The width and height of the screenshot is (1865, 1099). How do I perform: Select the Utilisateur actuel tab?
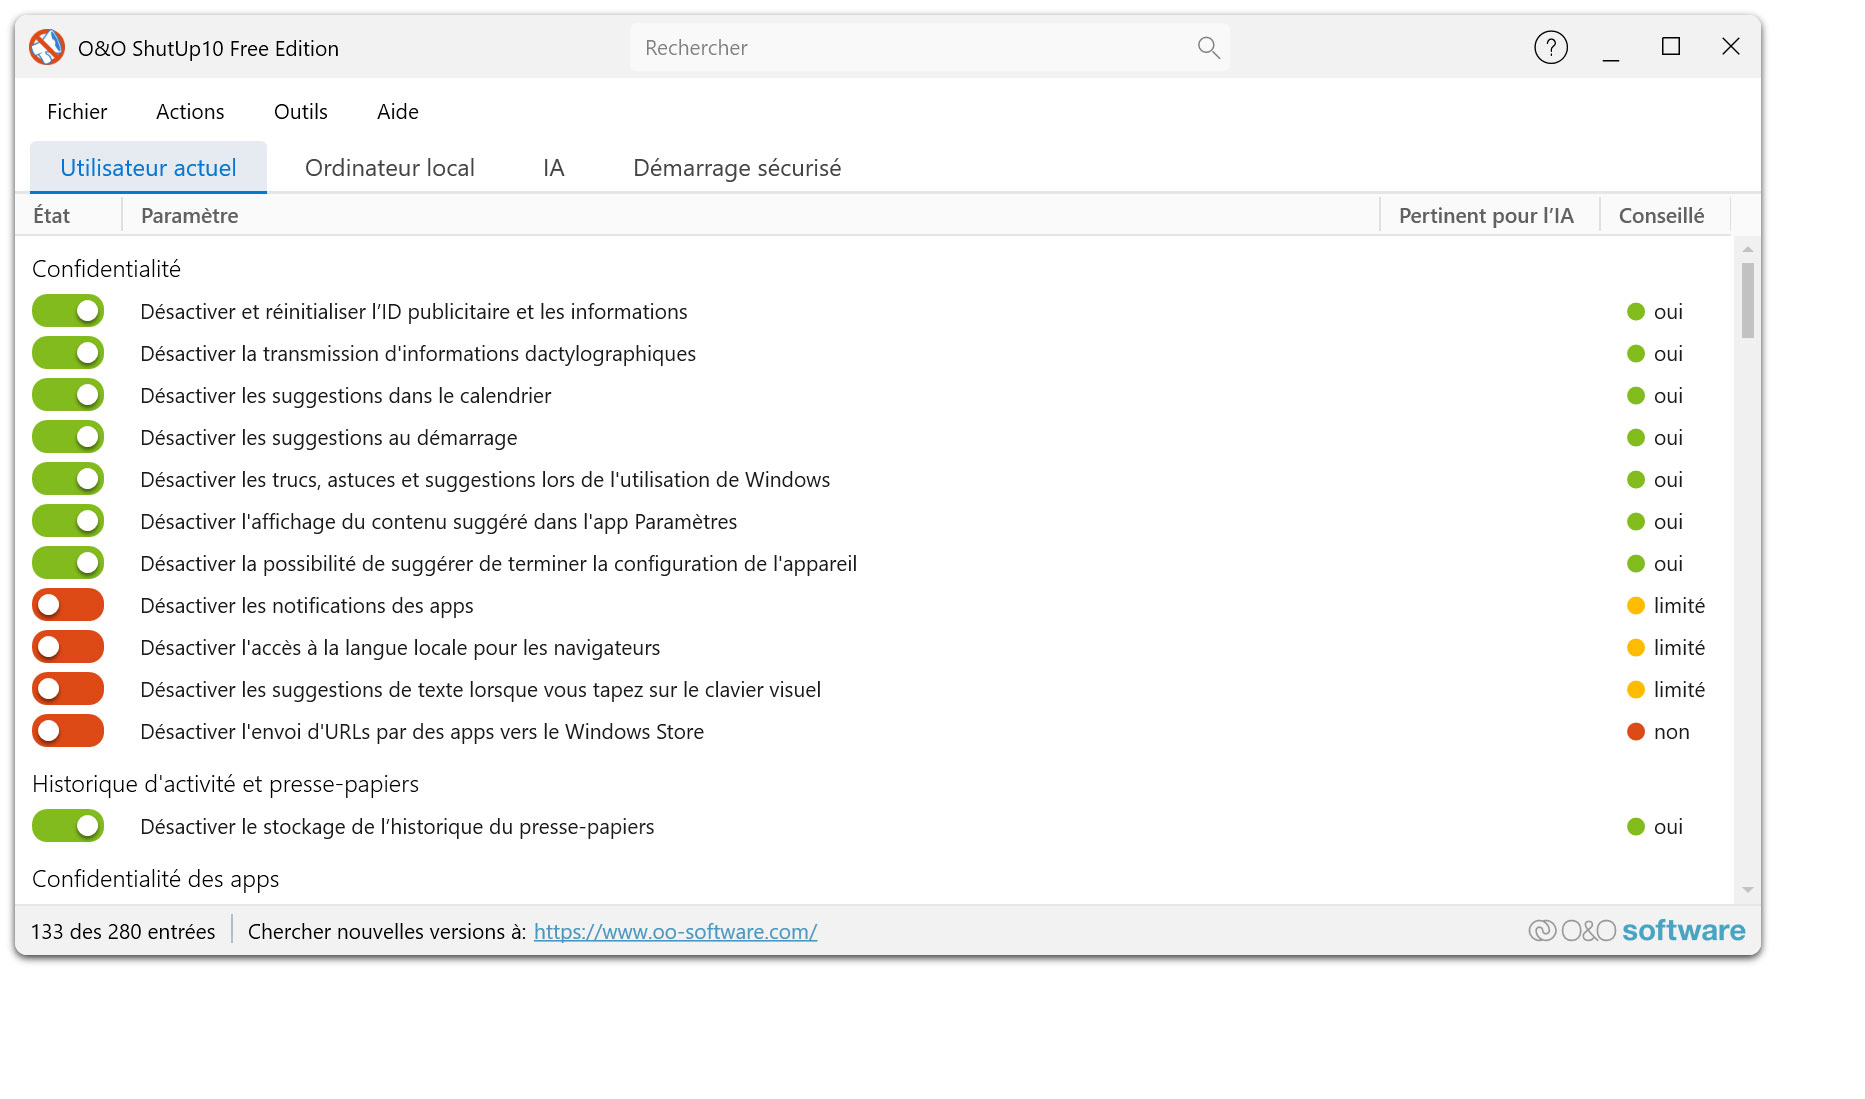point(148,167)
